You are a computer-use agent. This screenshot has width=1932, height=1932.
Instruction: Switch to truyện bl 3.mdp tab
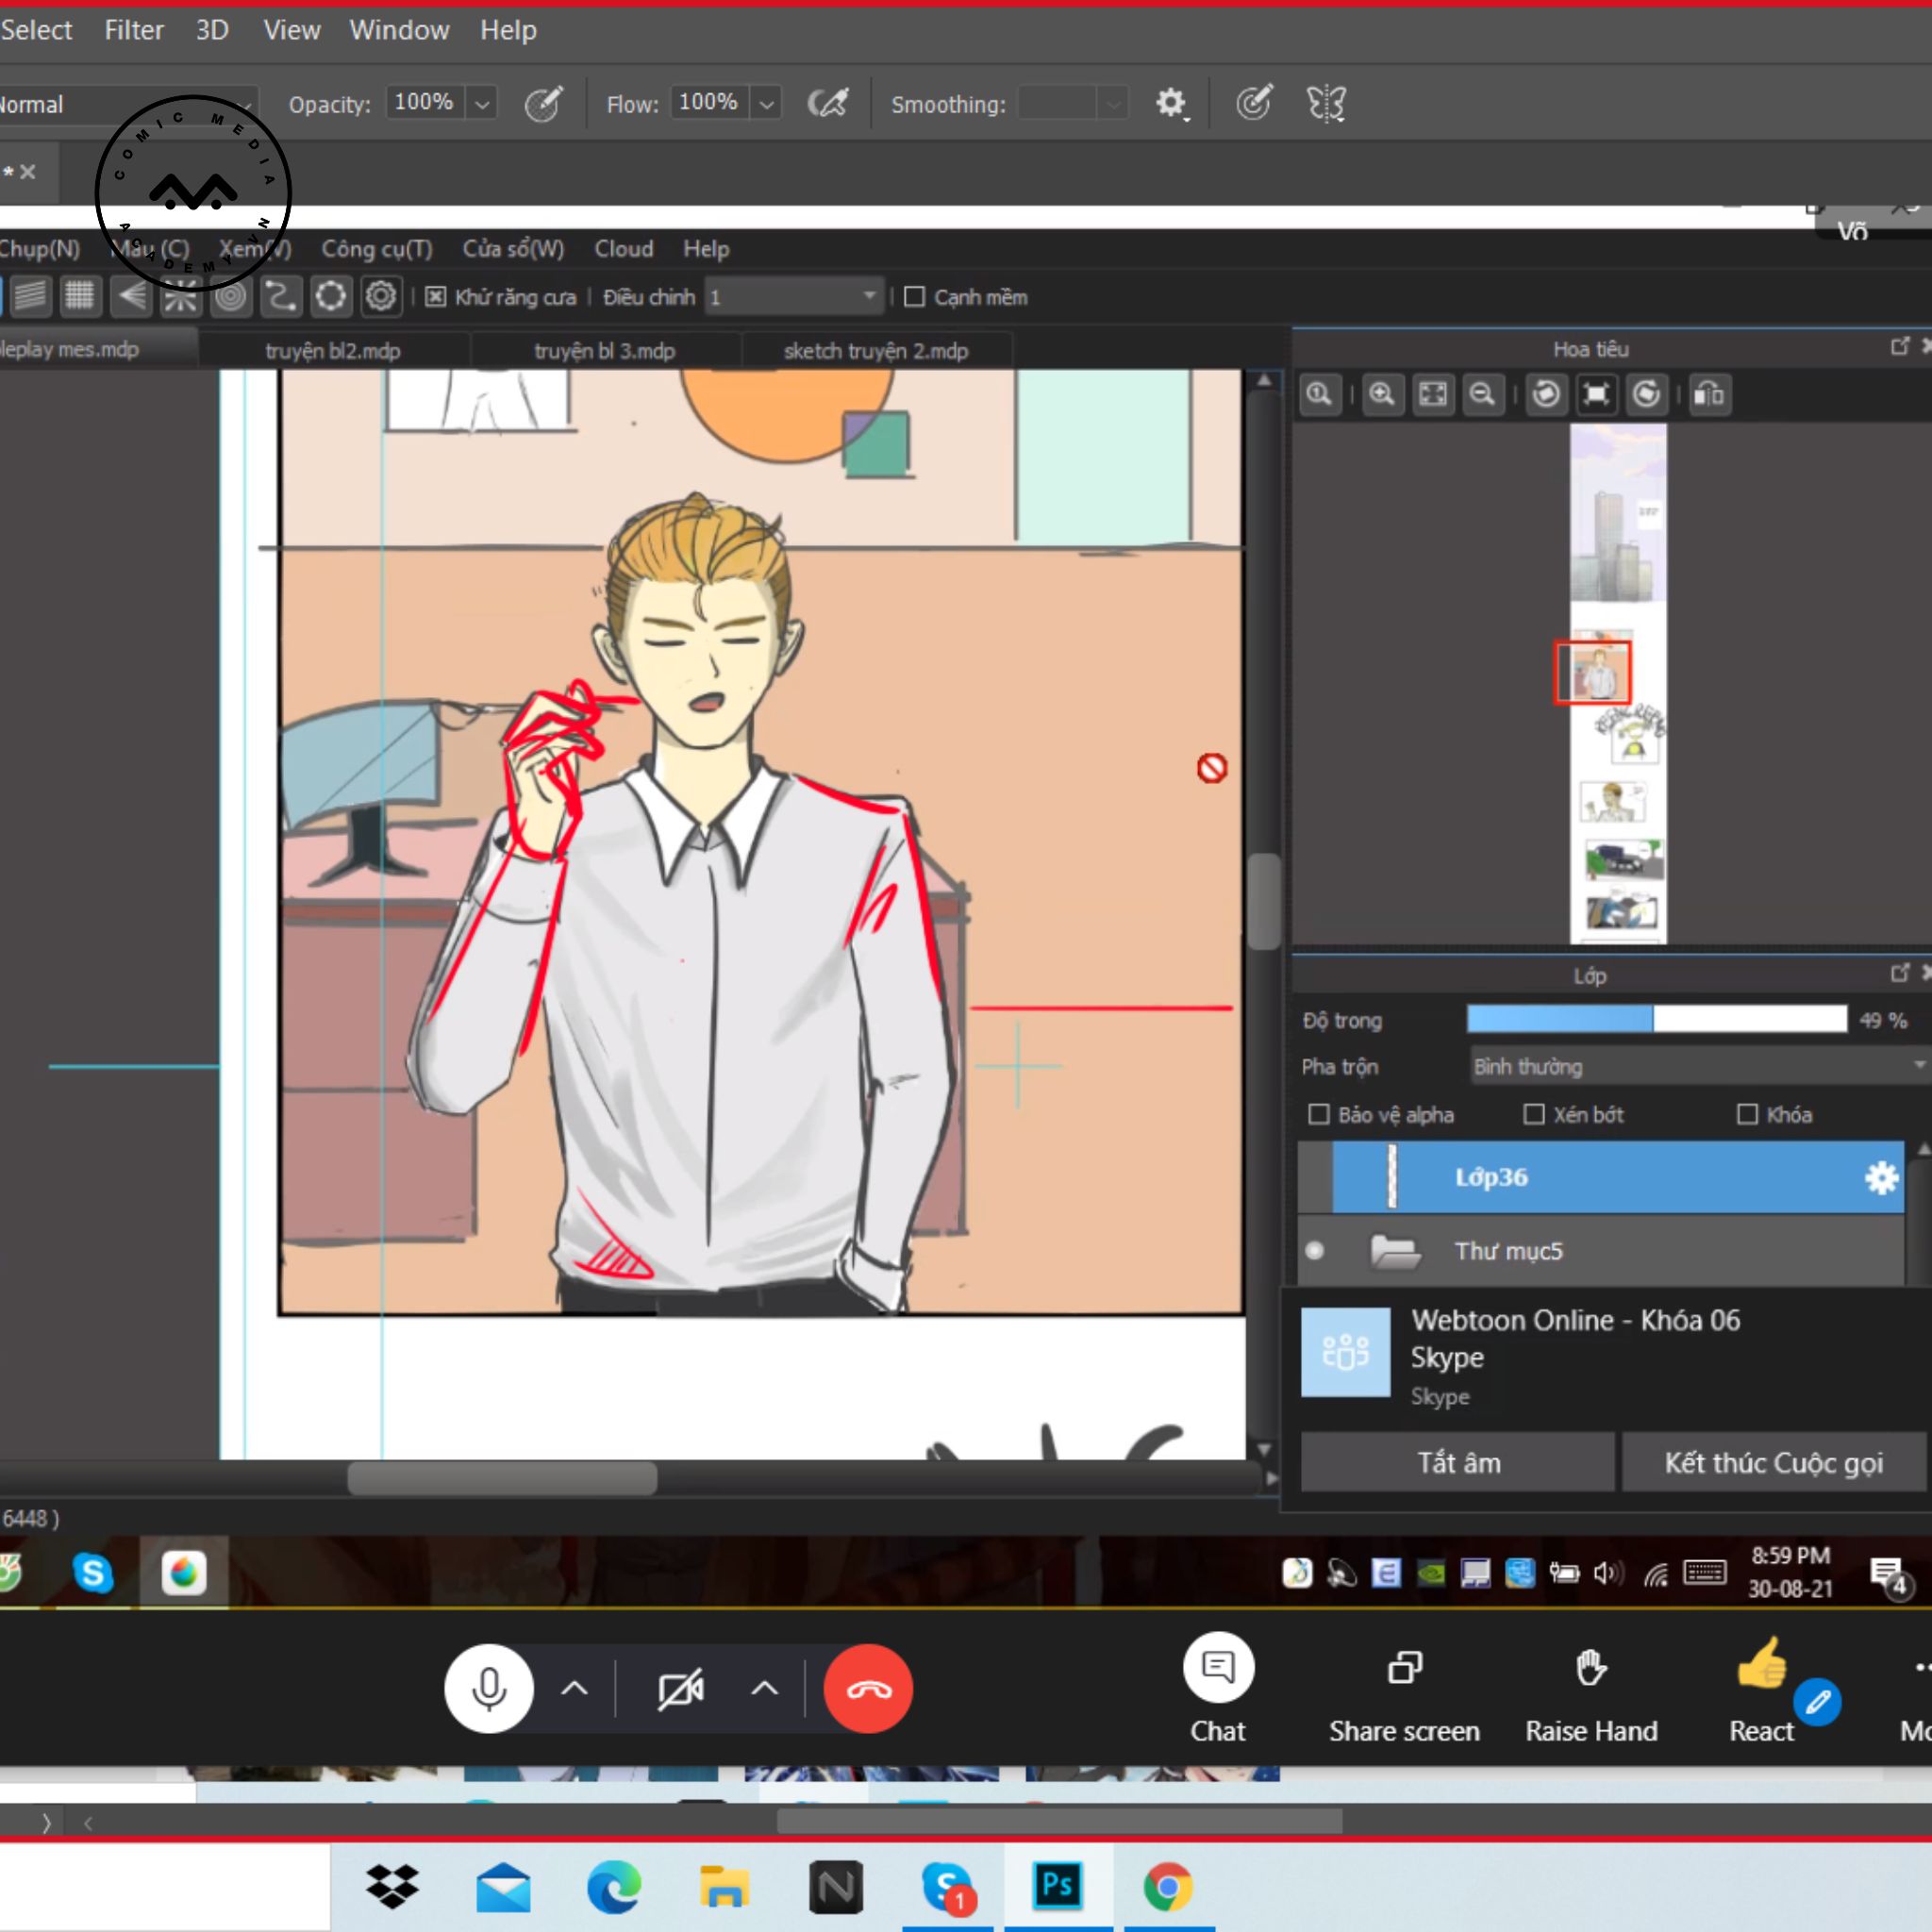[604, 351]
